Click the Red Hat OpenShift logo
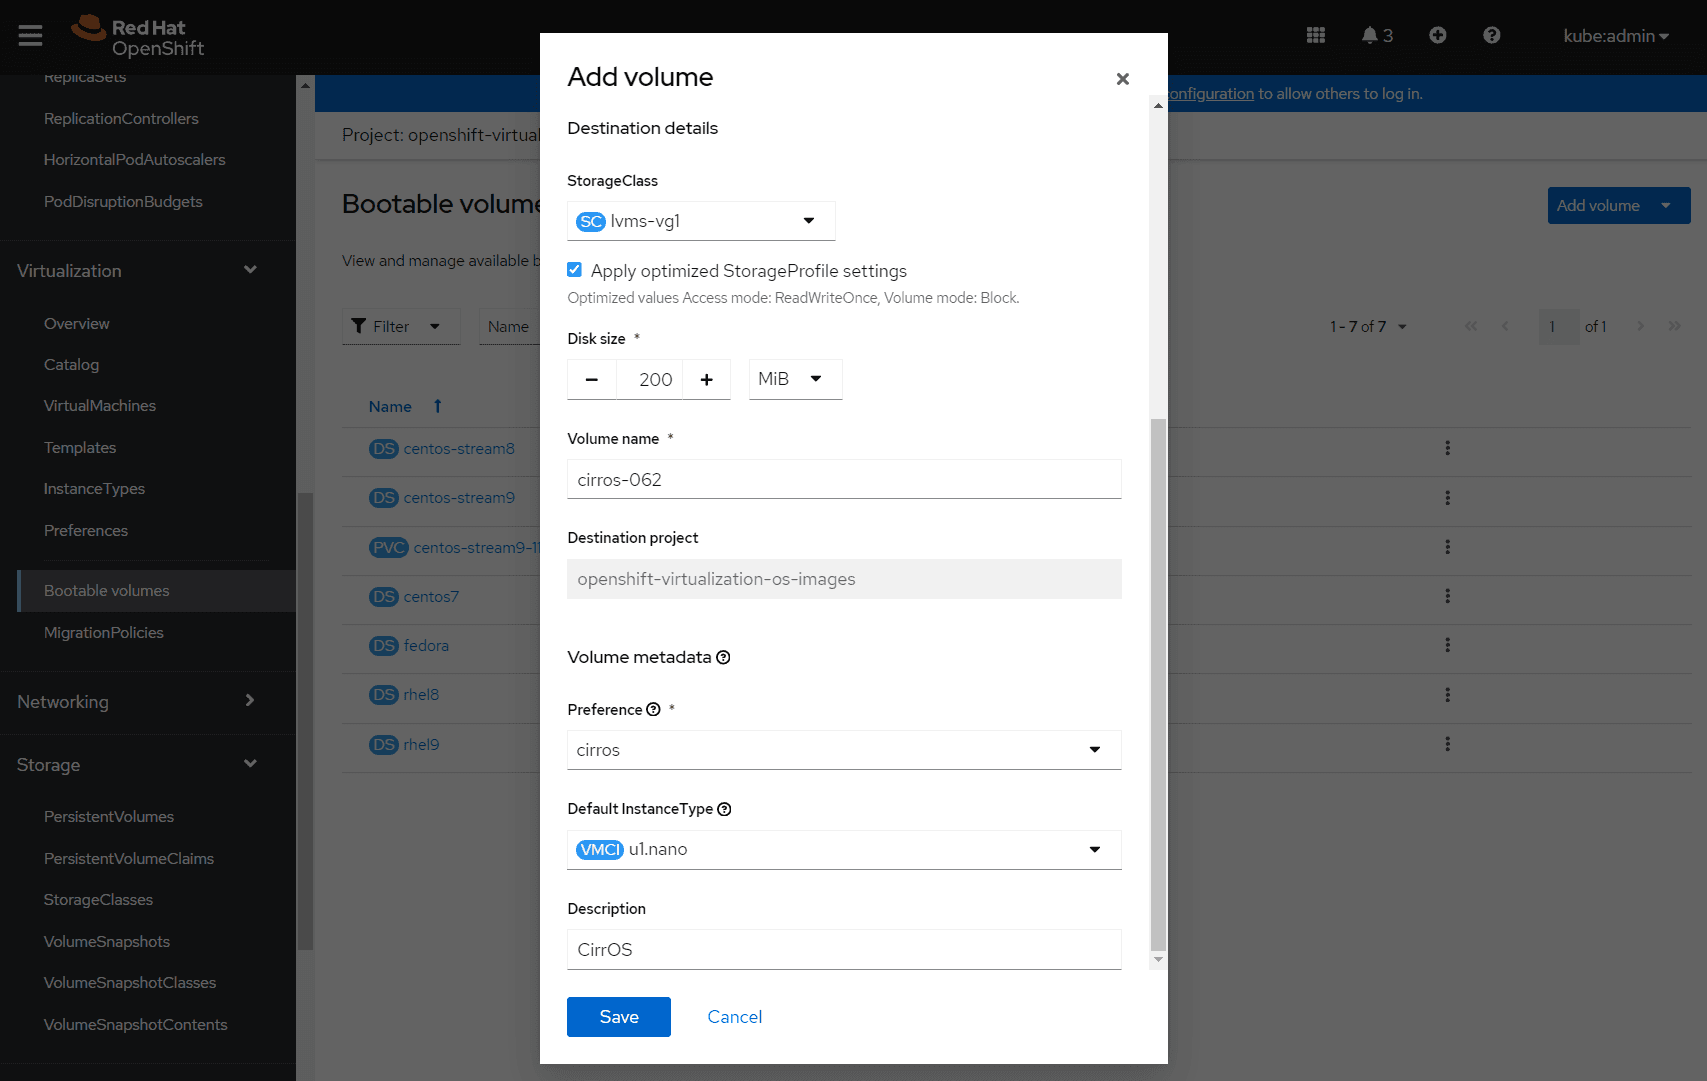 point(137,37)
